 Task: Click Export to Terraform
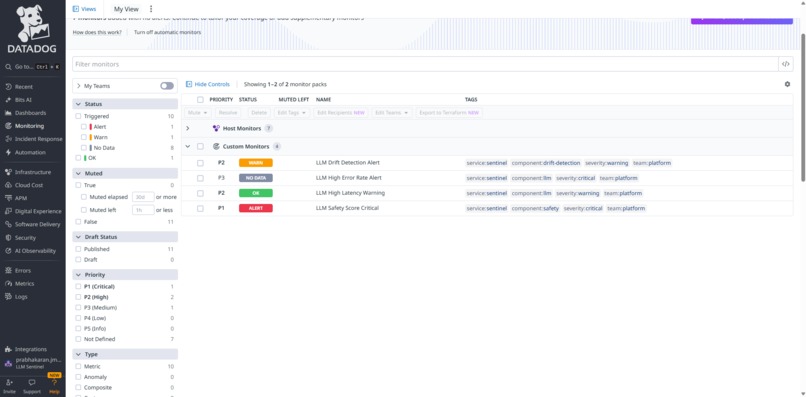coord(449,113)
